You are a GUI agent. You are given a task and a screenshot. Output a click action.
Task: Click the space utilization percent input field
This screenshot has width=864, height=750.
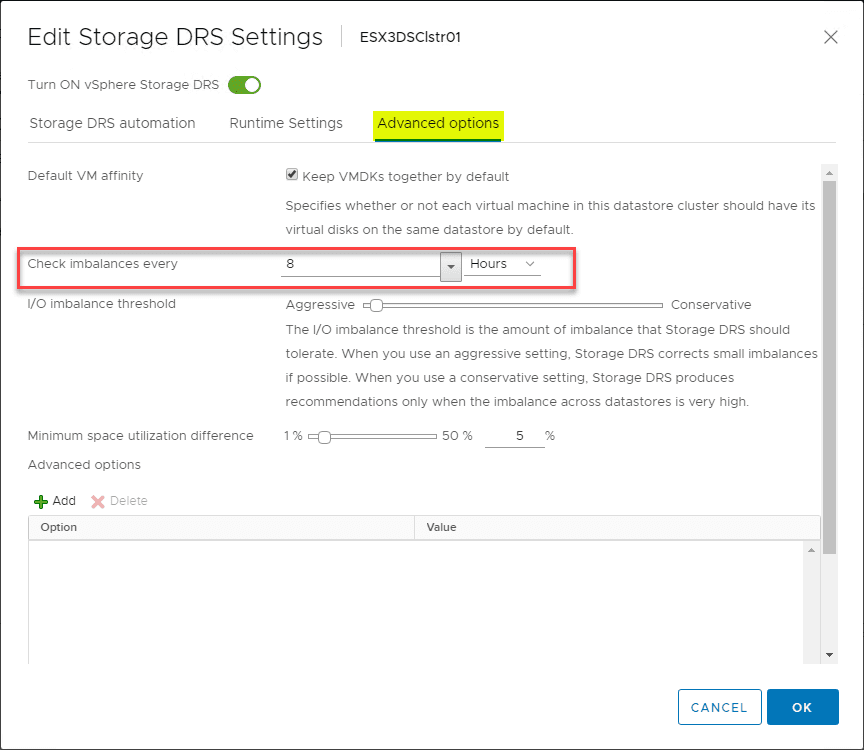pyautogui.click(x=515, y=436)
